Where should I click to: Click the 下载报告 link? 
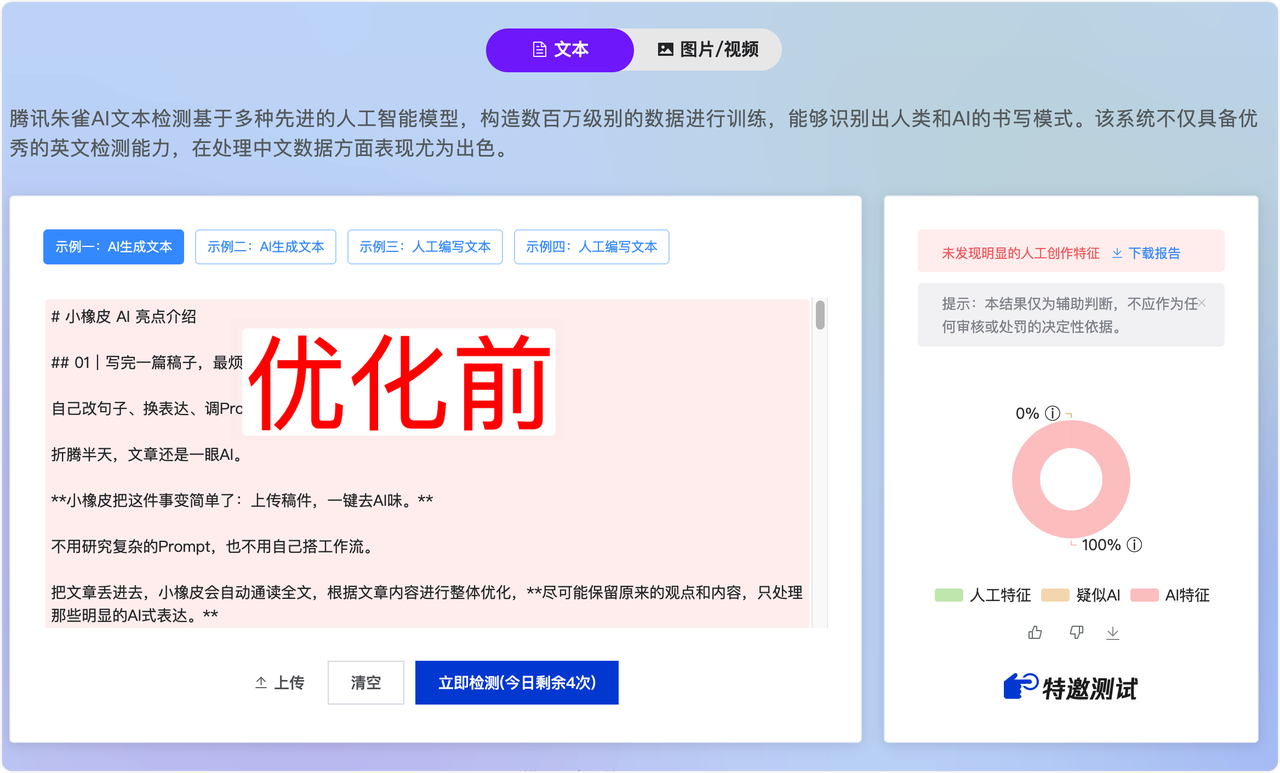1154,254
